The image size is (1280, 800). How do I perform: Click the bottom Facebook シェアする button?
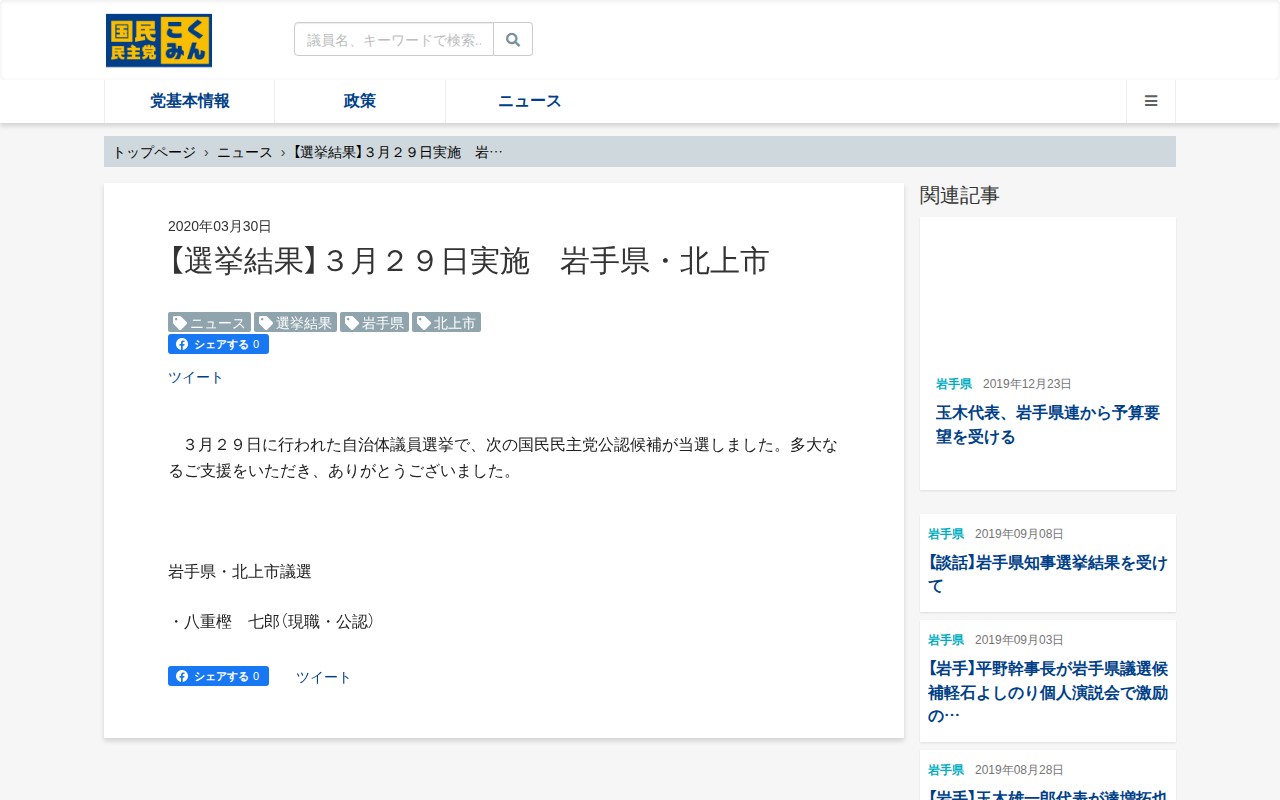[218, 676]
